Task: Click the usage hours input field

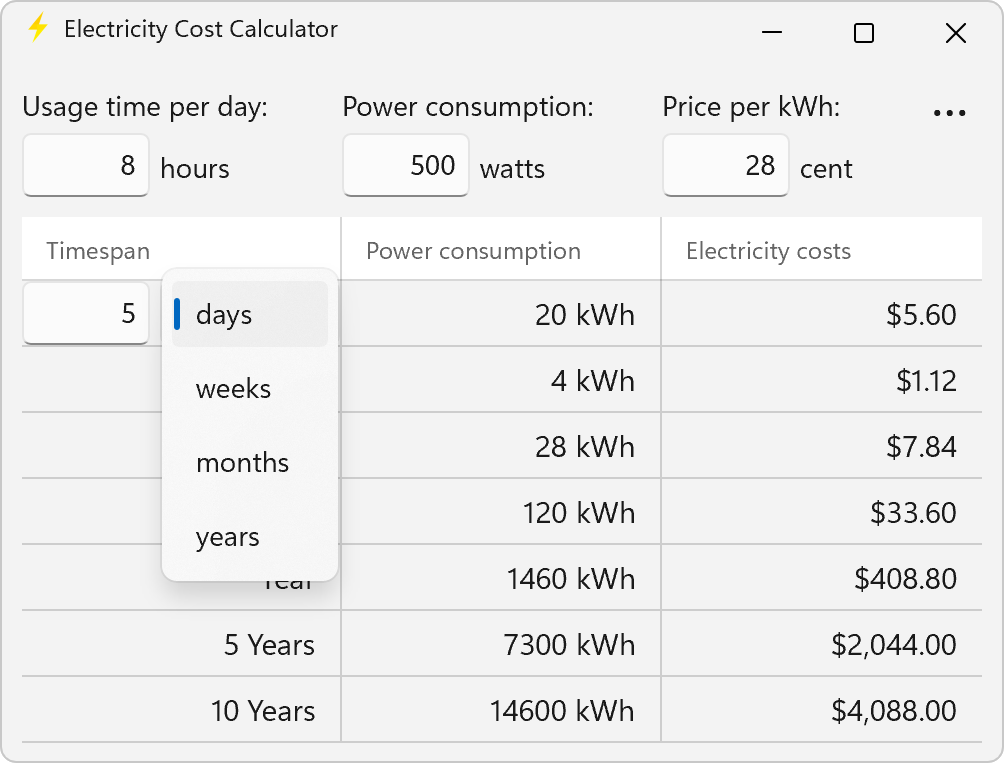Action: pos(86,165)
